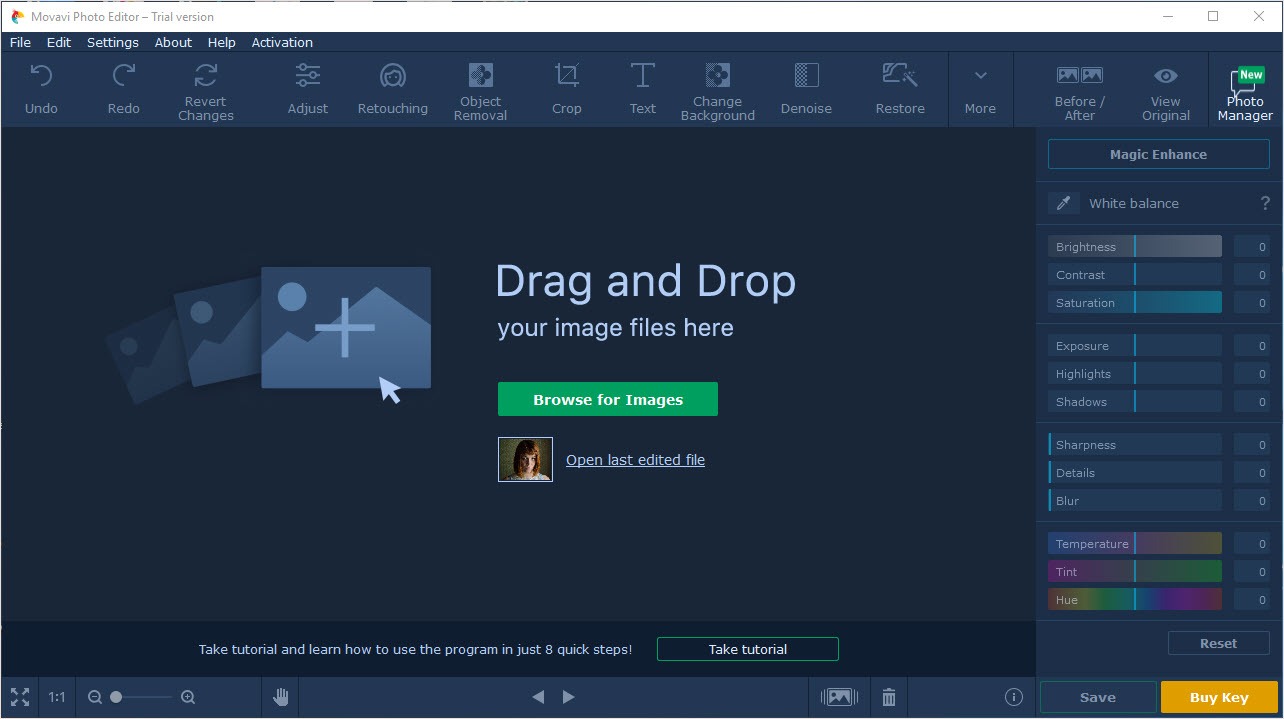This screenshot has height=719, width=1284.
Task: Click the zoom level slider handle
Action: point(116,697)
